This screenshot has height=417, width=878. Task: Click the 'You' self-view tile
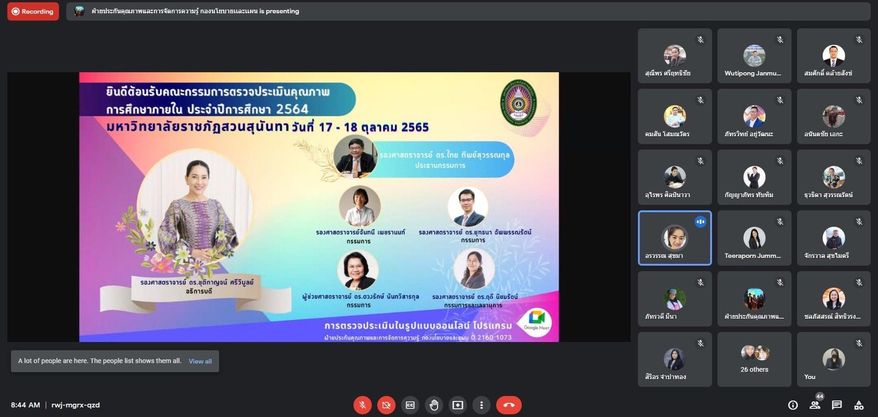(833, 359)
